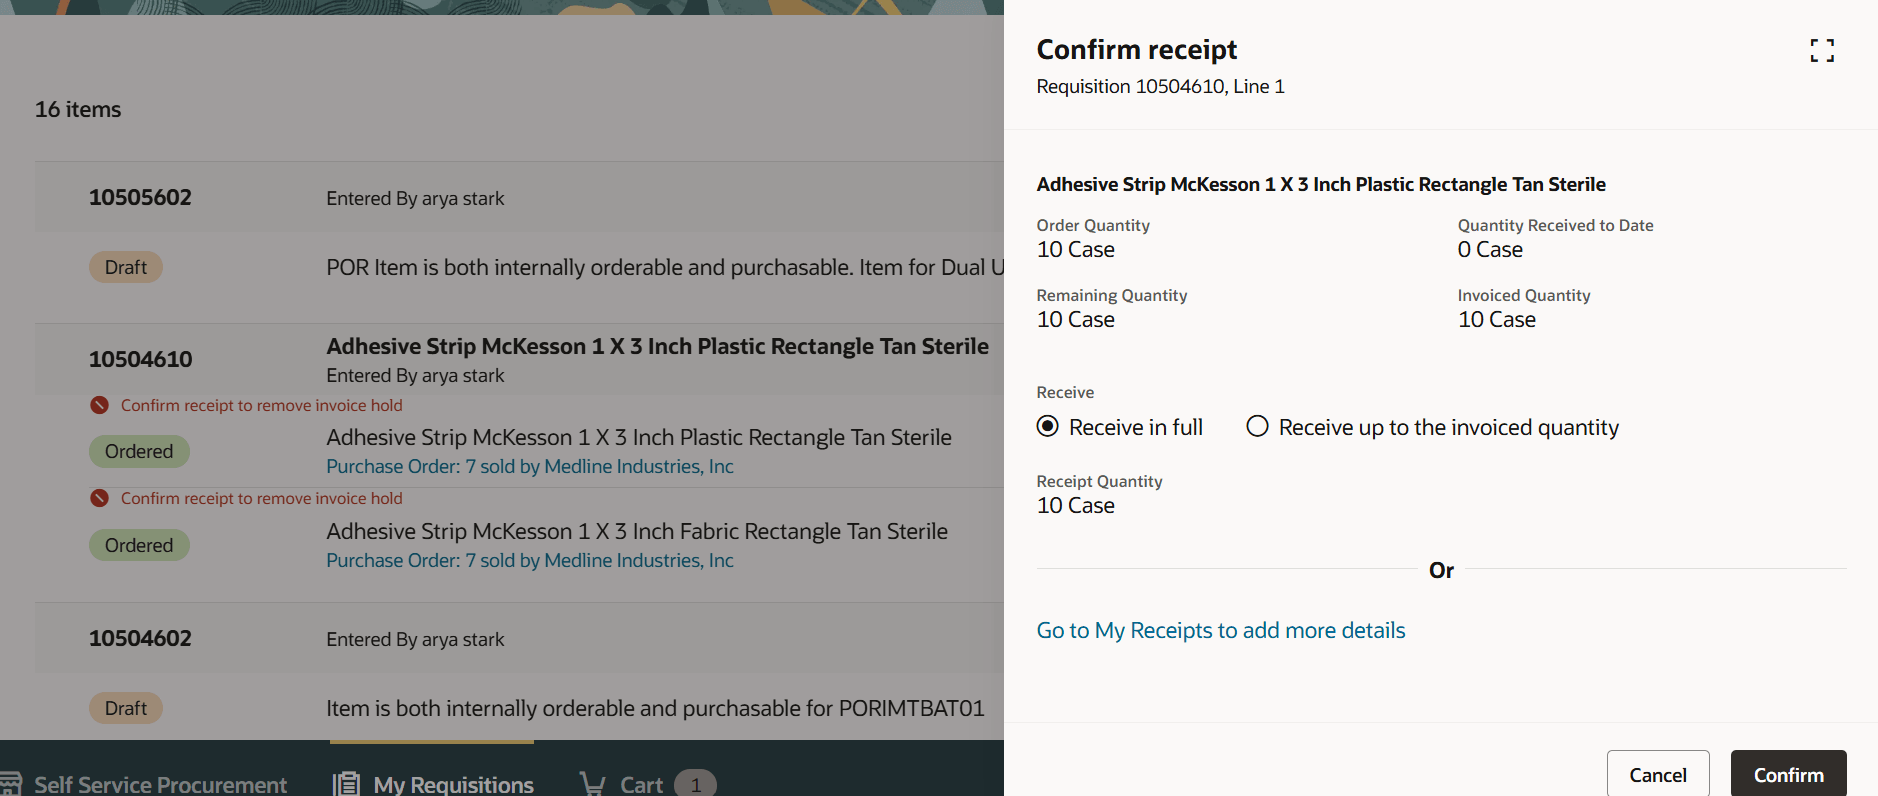
Task: Click the Ordered badge for Fabric strip
Action: [139, 545]
